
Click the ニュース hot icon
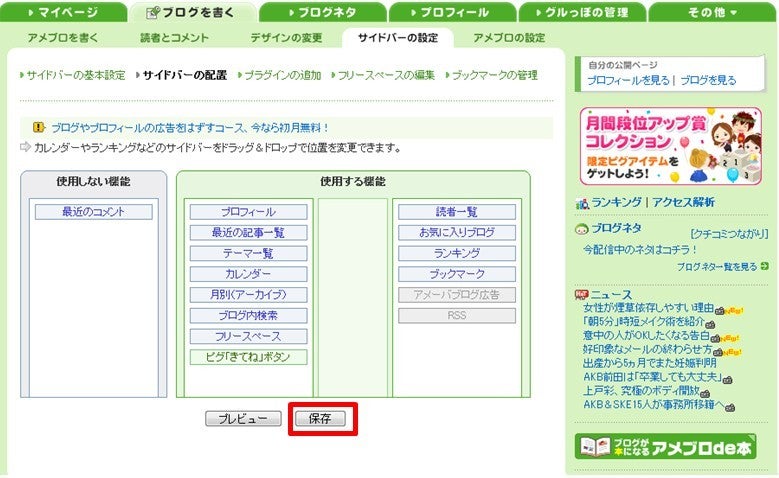coord(581,295)
